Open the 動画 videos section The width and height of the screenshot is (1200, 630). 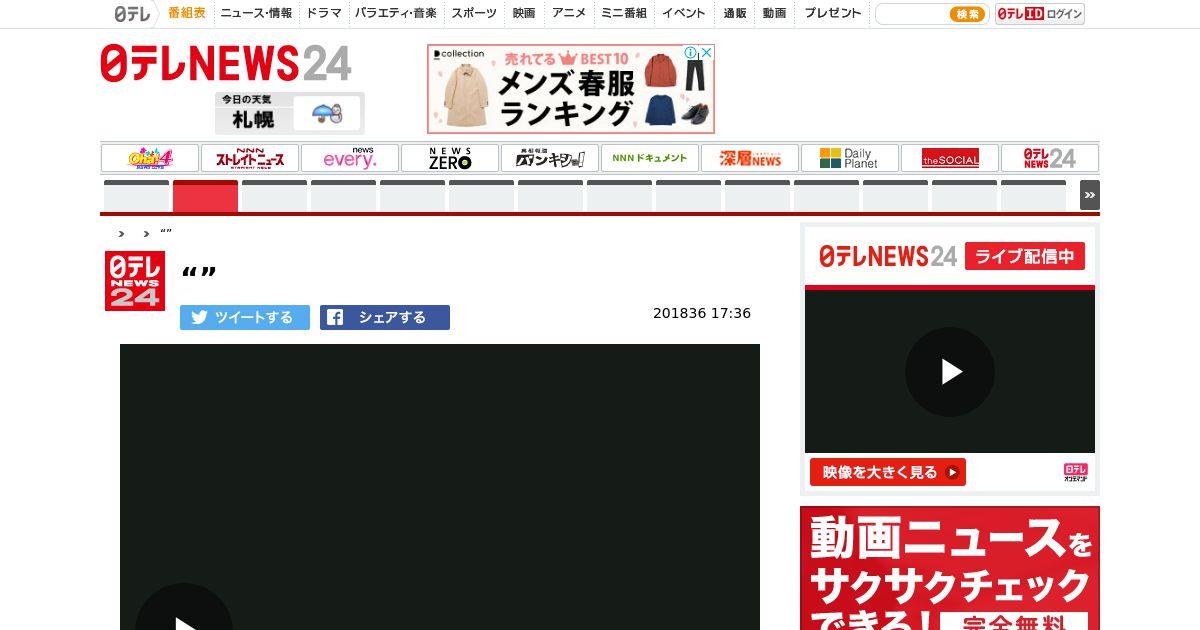click(774, 14)
